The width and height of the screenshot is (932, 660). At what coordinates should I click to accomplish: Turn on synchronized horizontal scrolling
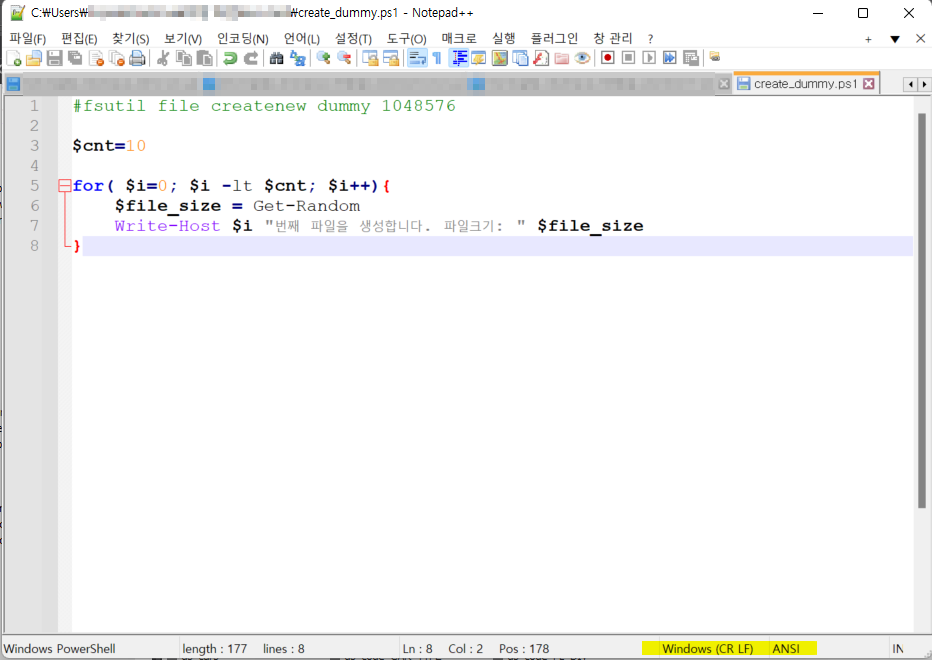391,58
